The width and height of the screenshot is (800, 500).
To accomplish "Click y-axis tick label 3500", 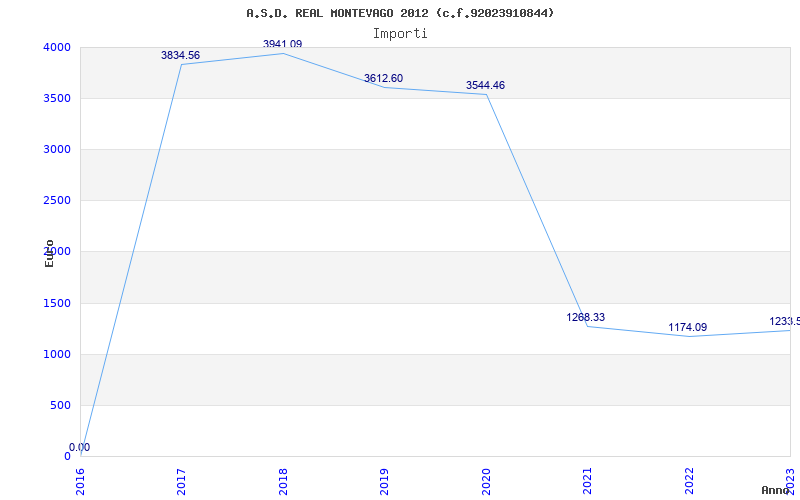I will pos(57,98).
